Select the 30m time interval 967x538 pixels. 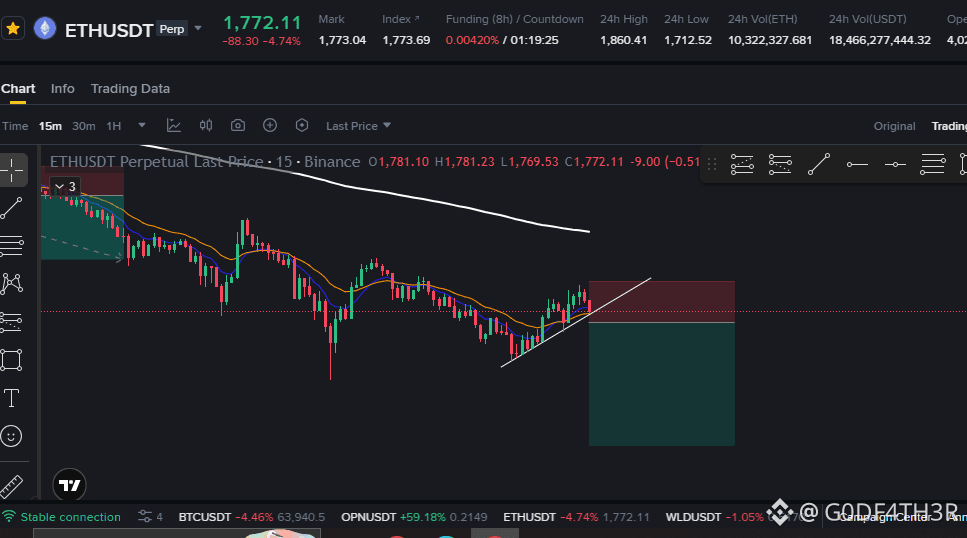pos(83,126)
